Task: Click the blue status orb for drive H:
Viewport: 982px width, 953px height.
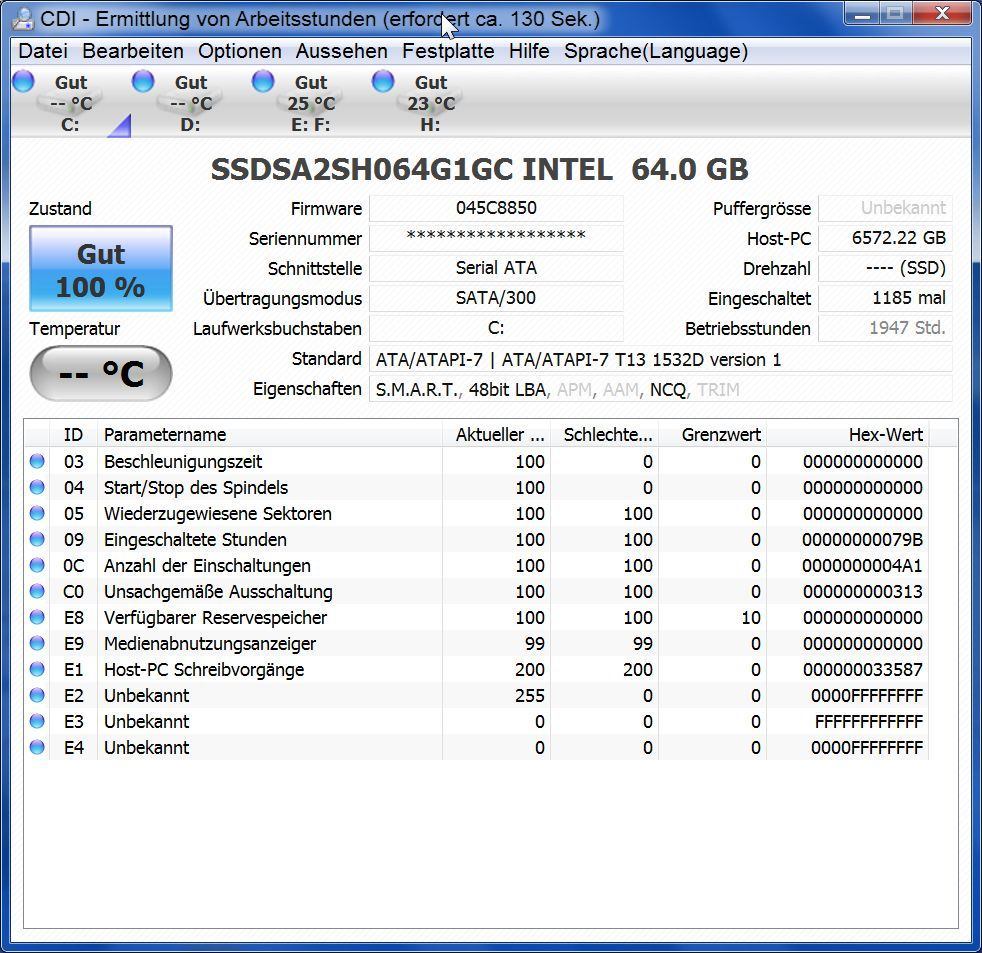Action: click(x=383, y=81)
